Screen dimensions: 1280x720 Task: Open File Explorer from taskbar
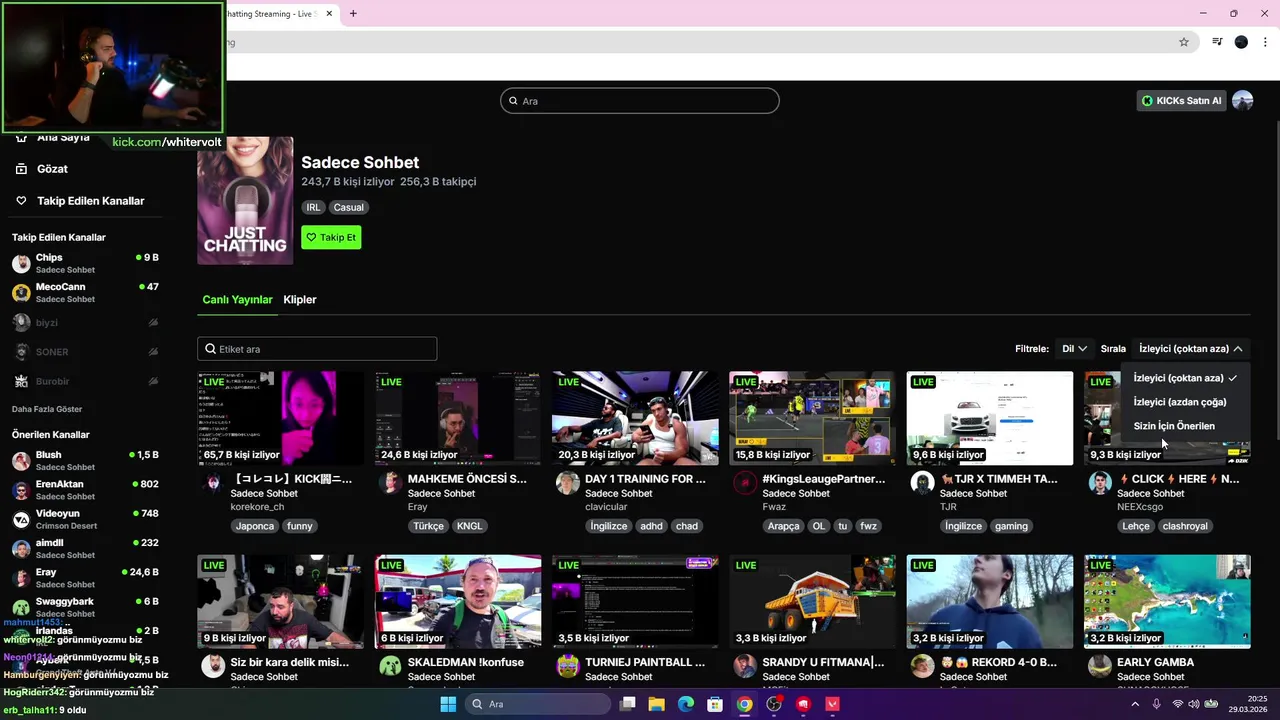point(657,704)
